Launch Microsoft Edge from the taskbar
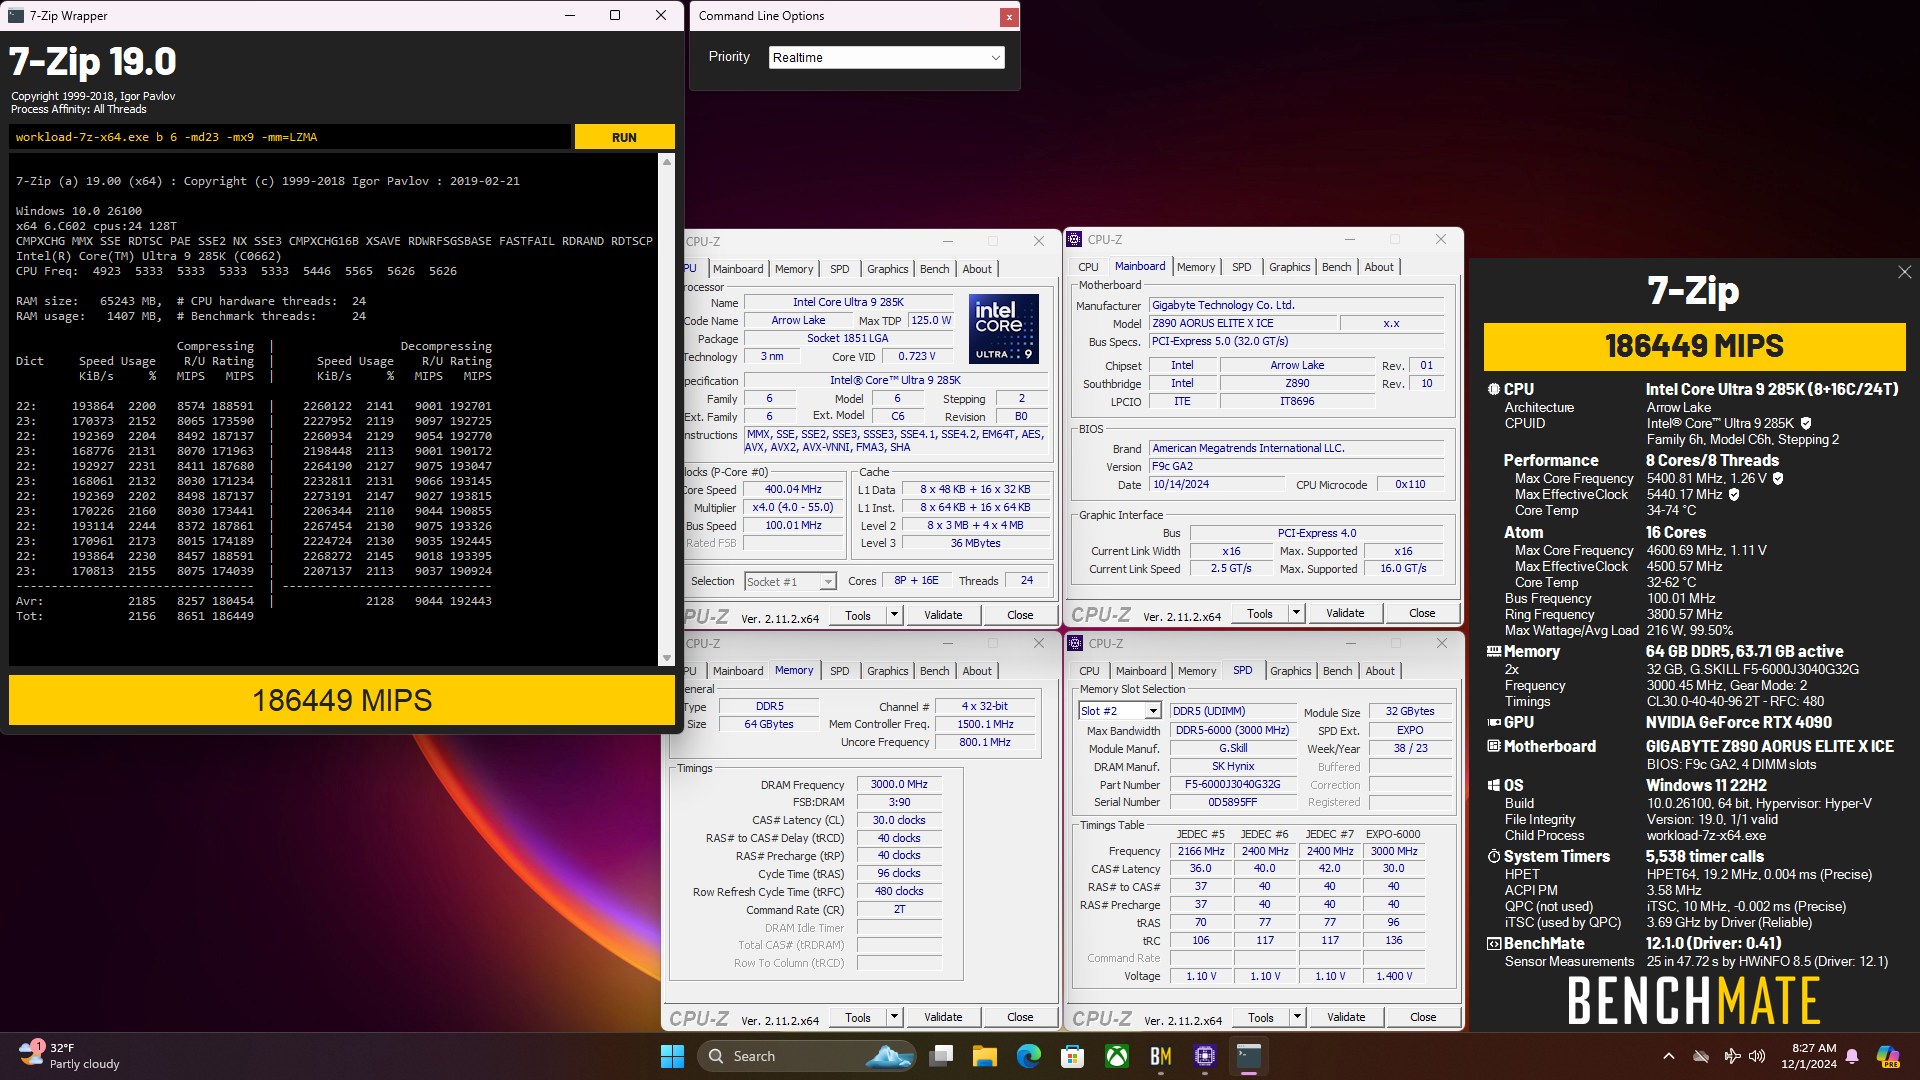Viewport: 1920px width, 1080px height. click(1029, 1056)
